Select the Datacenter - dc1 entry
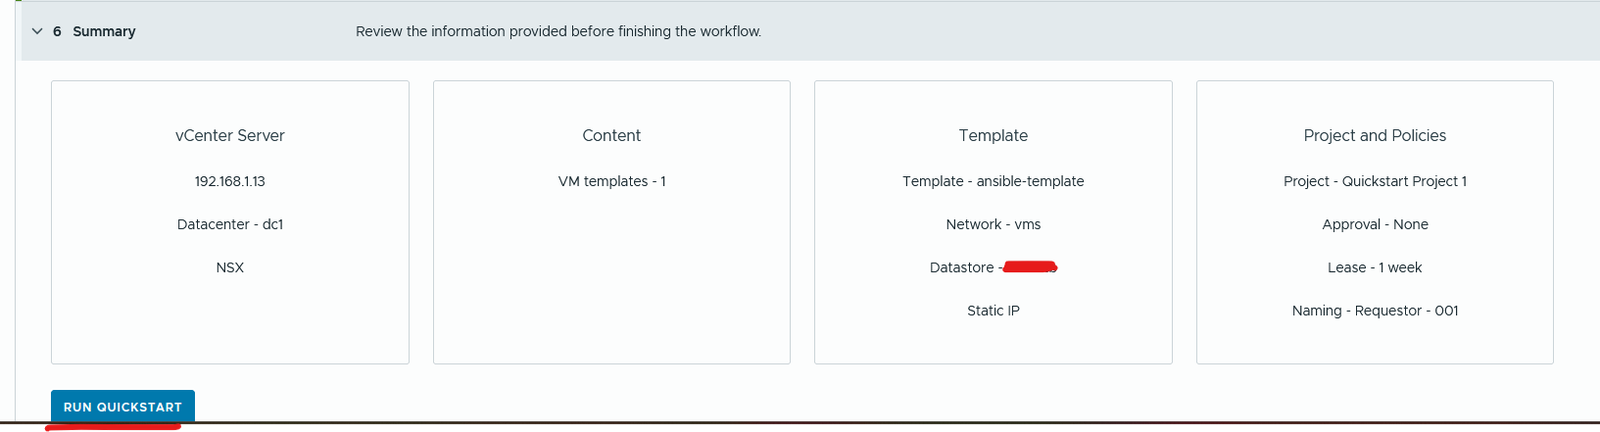The width and height of the screenshot is (1600, 432). tap(230, 224)
